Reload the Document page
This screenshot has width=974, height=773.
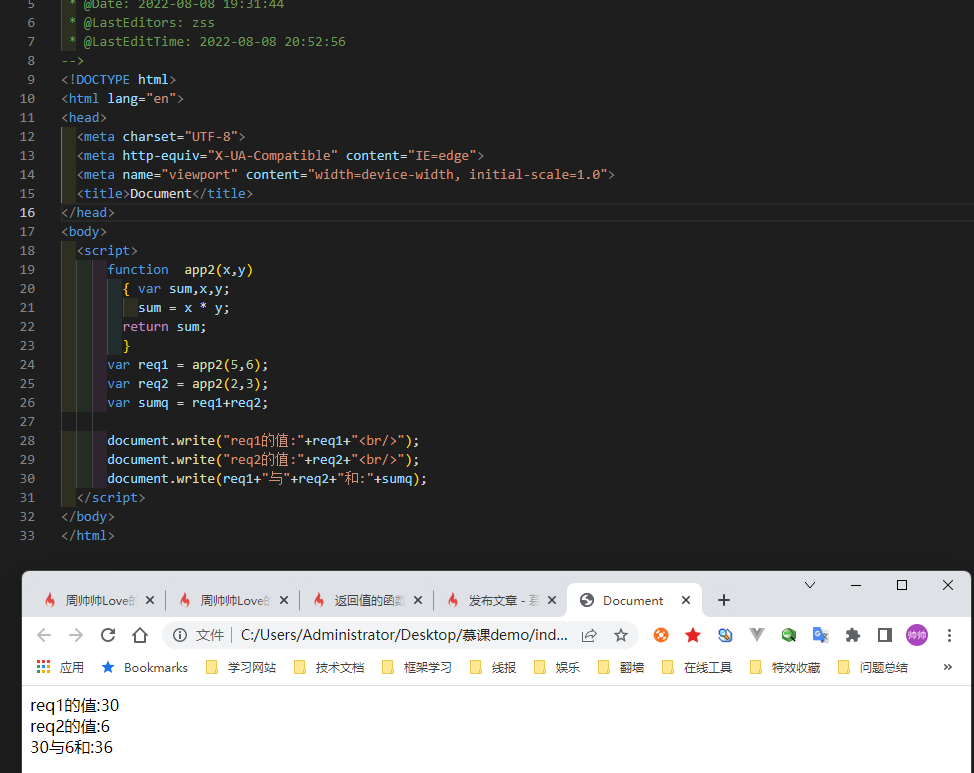pos(108,635)
